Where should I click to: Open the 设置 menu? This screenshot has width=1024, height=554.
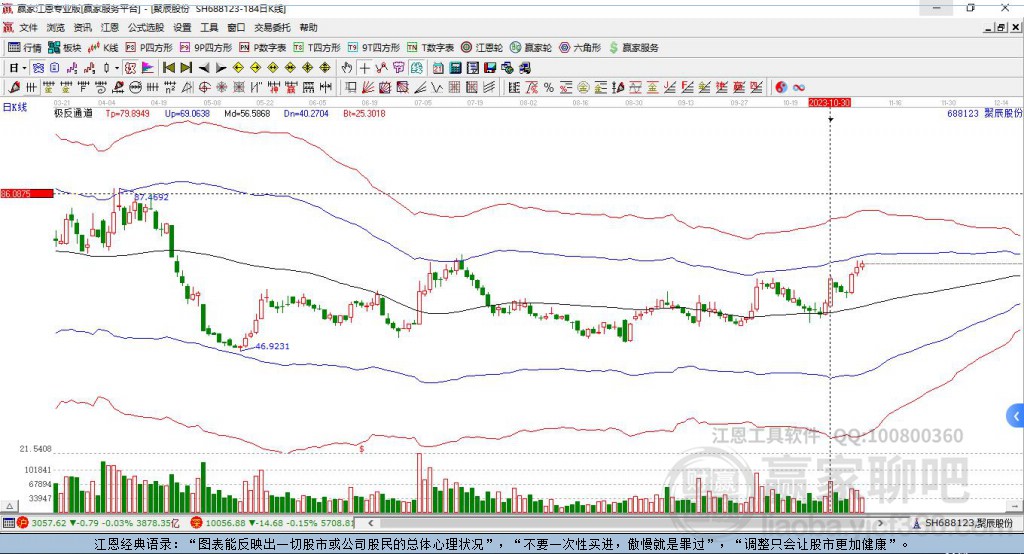pos(182,27)
